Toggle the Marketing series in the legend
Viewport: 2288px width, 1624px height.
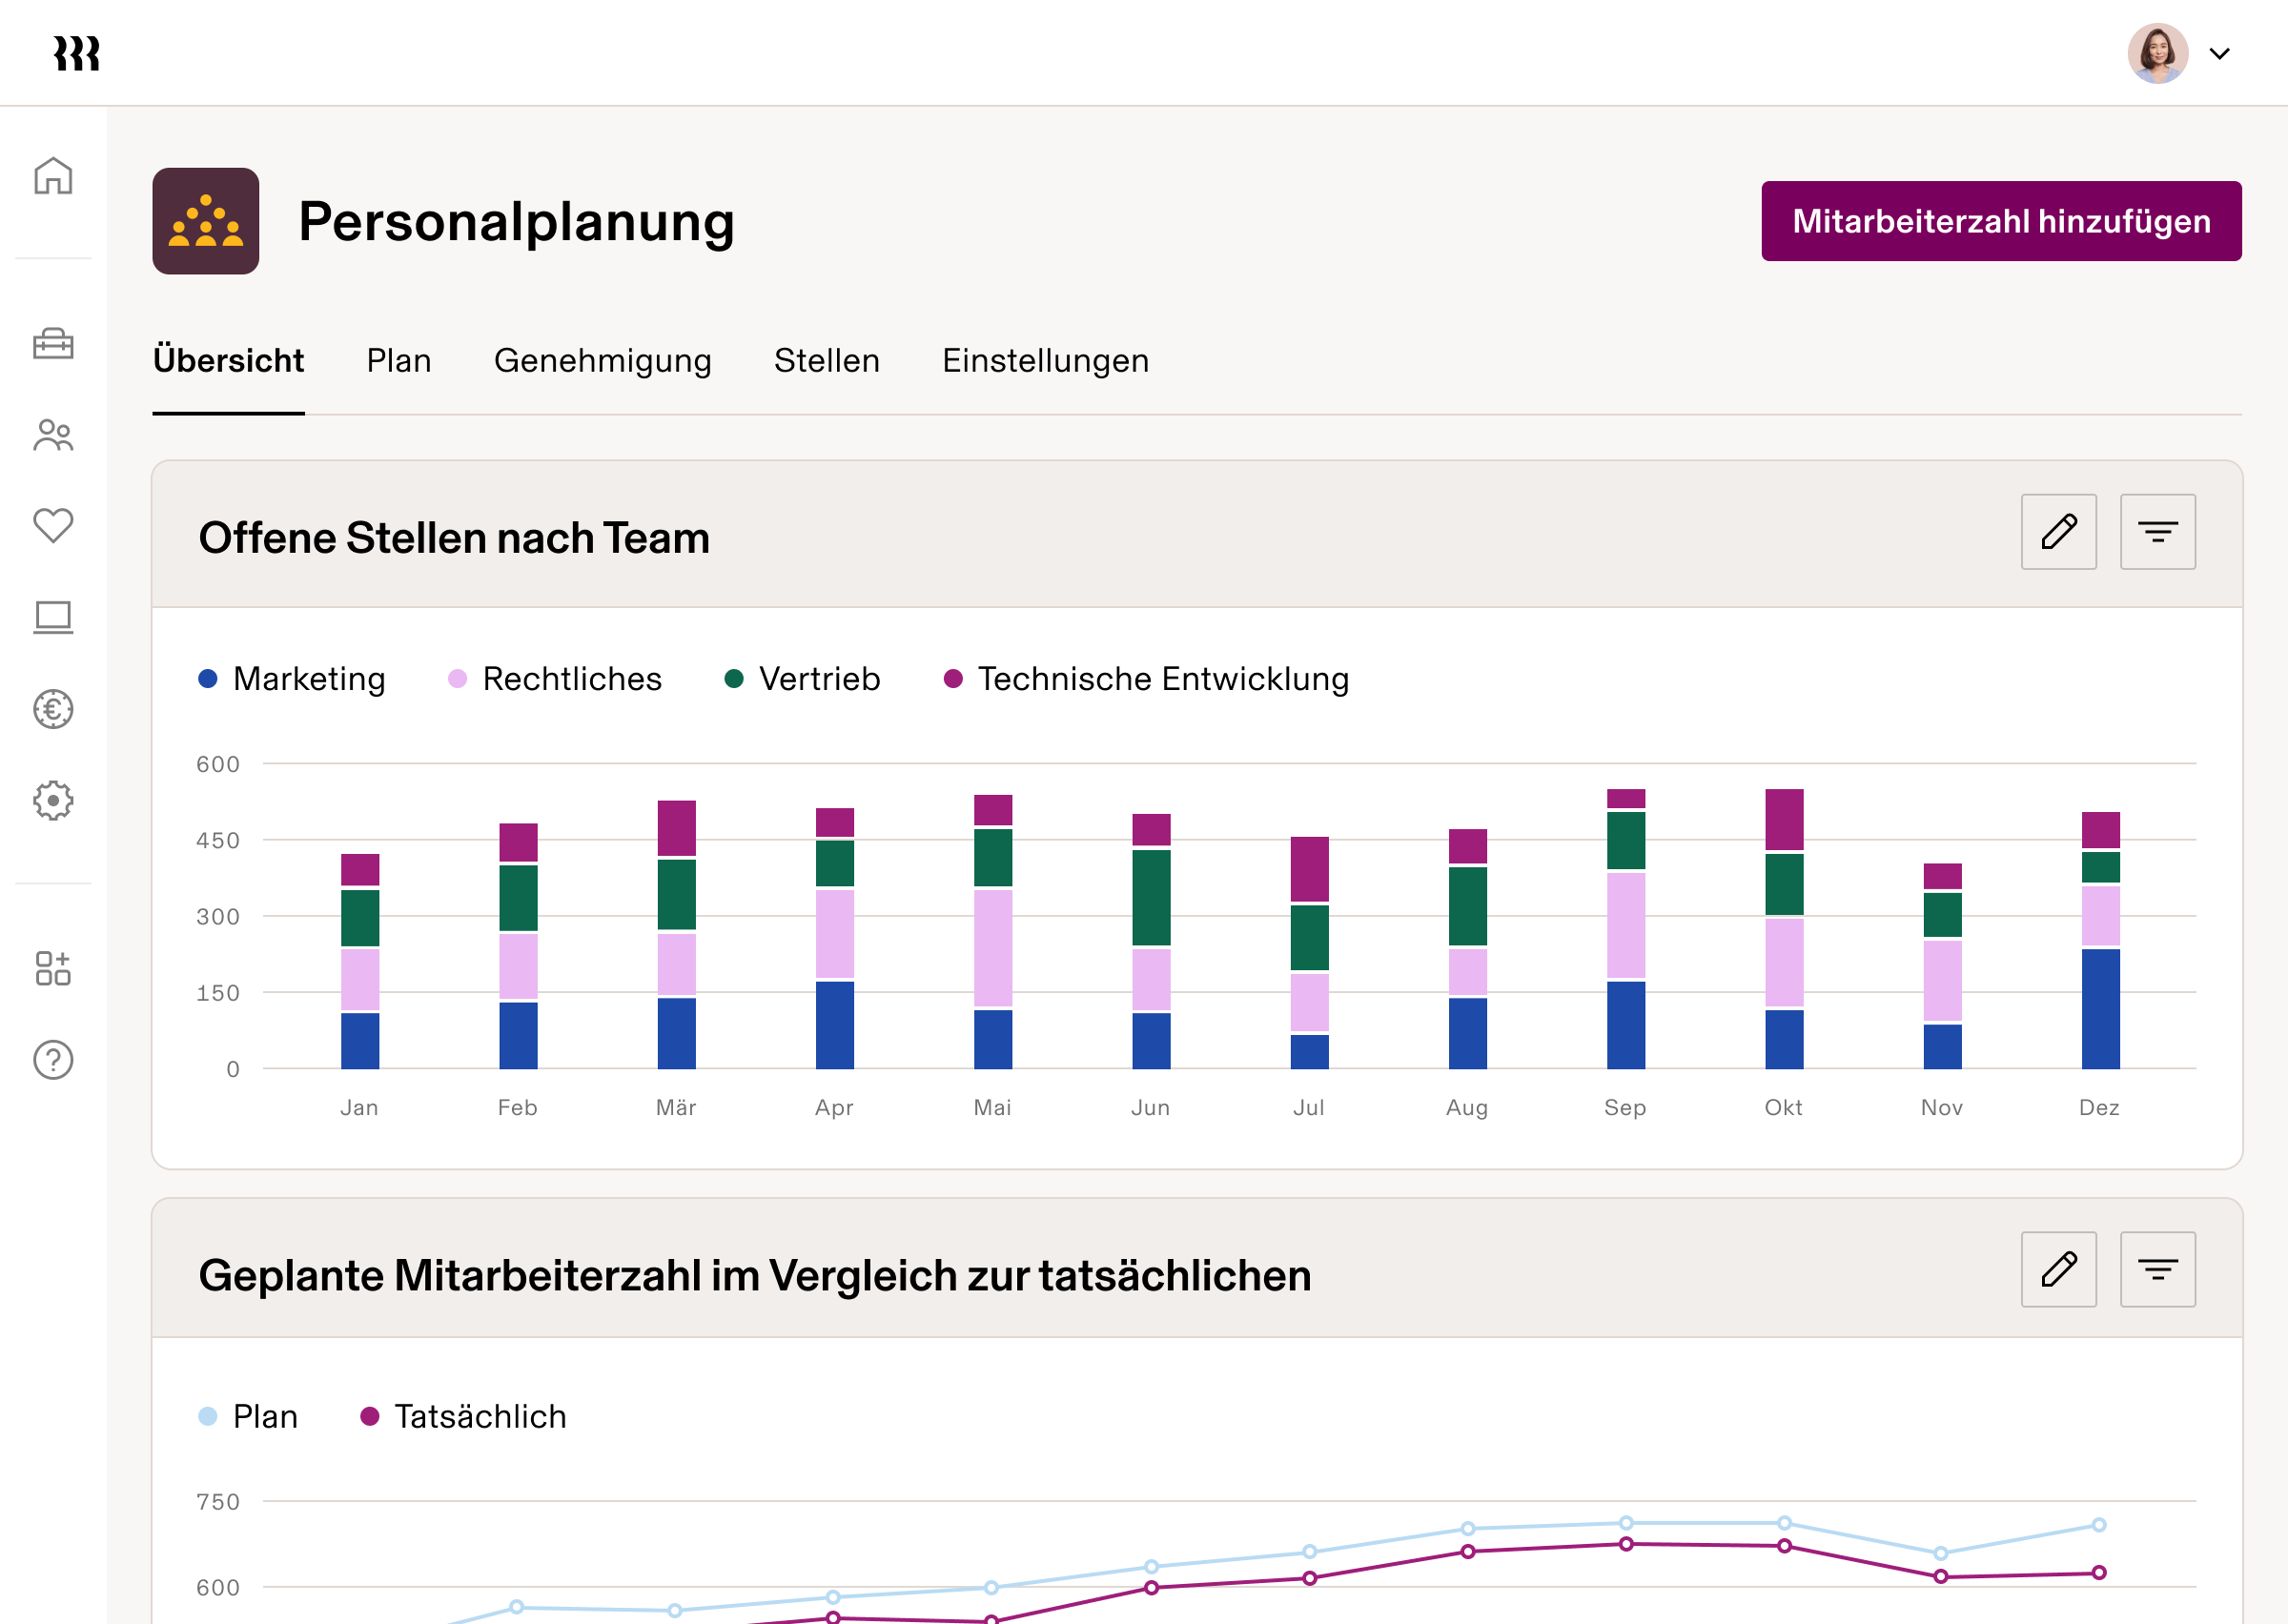coord(291,679)
